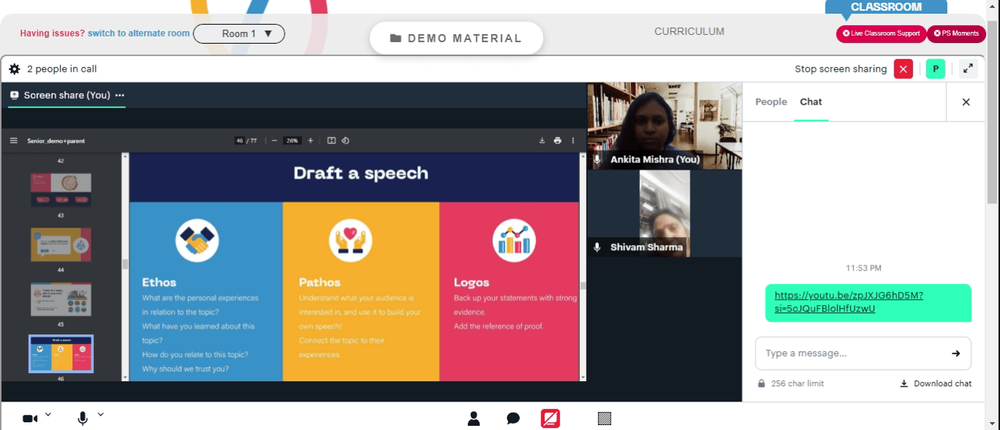Image resolution: width=1000 pixels, height=430 pixels.
Task: Send the chat message arrow
Action: [956, 353]
